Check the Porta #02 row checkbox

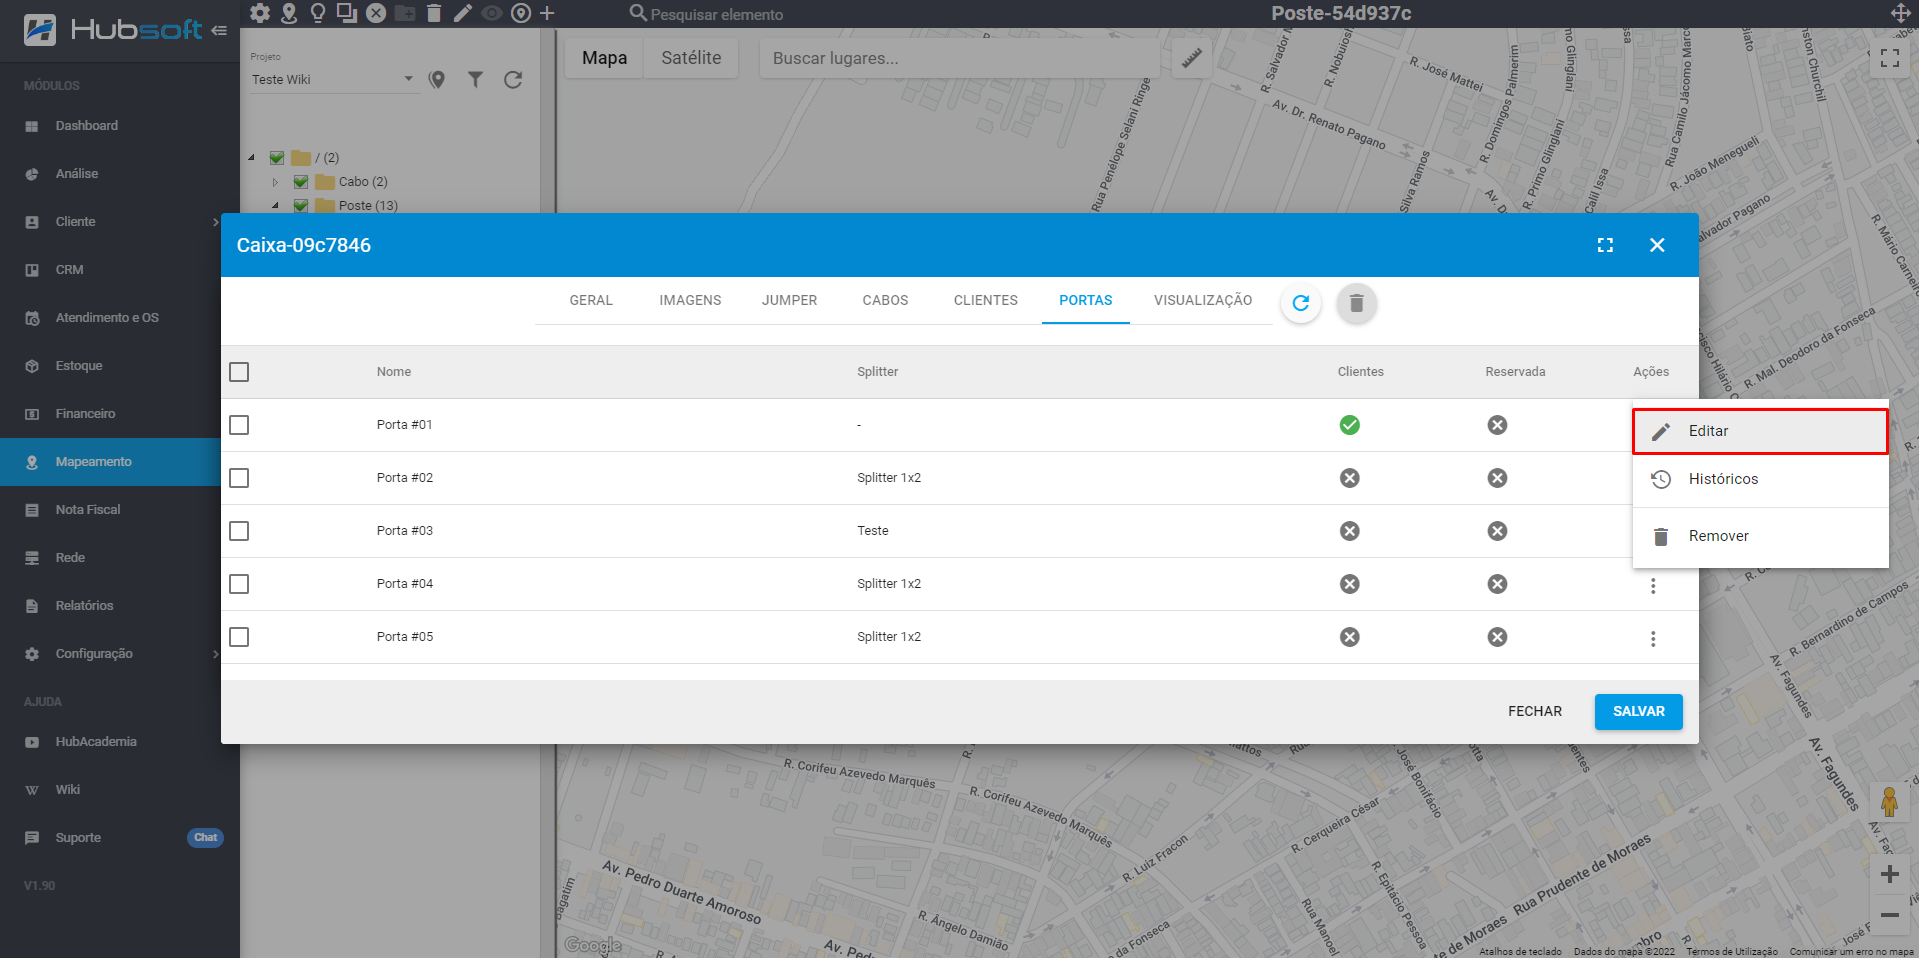tap(239, 478)
